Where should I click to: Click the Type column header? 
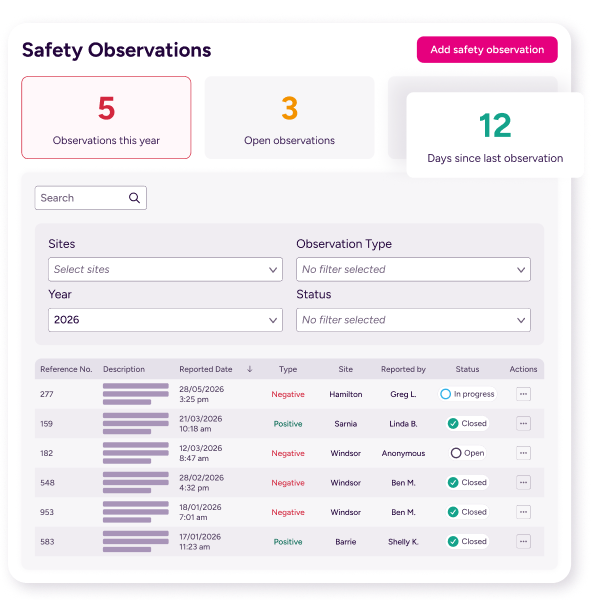[x=288, y=369]
